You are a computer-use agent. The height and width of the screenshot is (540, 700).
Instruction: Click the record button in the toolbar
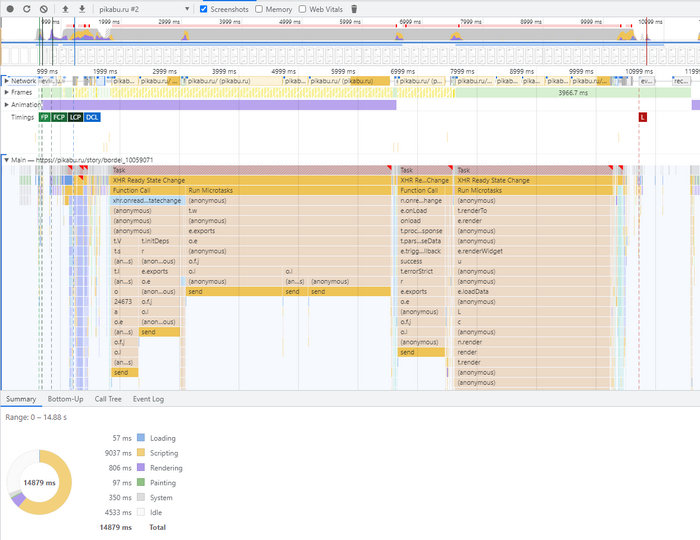tap(10, 9)
